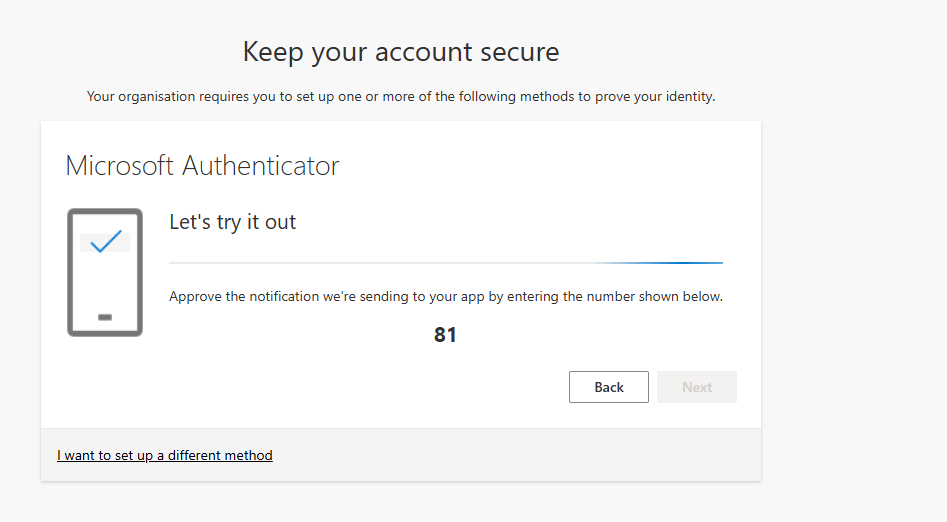Screen dimensions: 947x522
Task: Click the 'Approve the notification' instruction text
Action: point(446,297)
